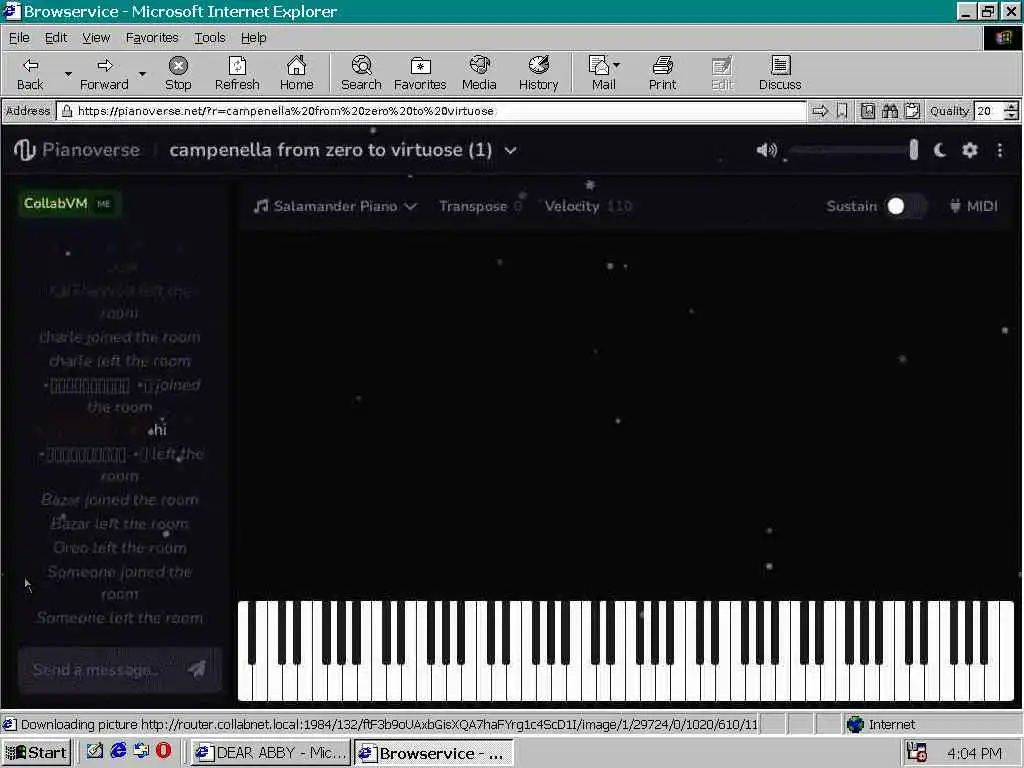Expand the room name dropdown
This screenshot has width=1024, height=768.
(x=511, y=151)
